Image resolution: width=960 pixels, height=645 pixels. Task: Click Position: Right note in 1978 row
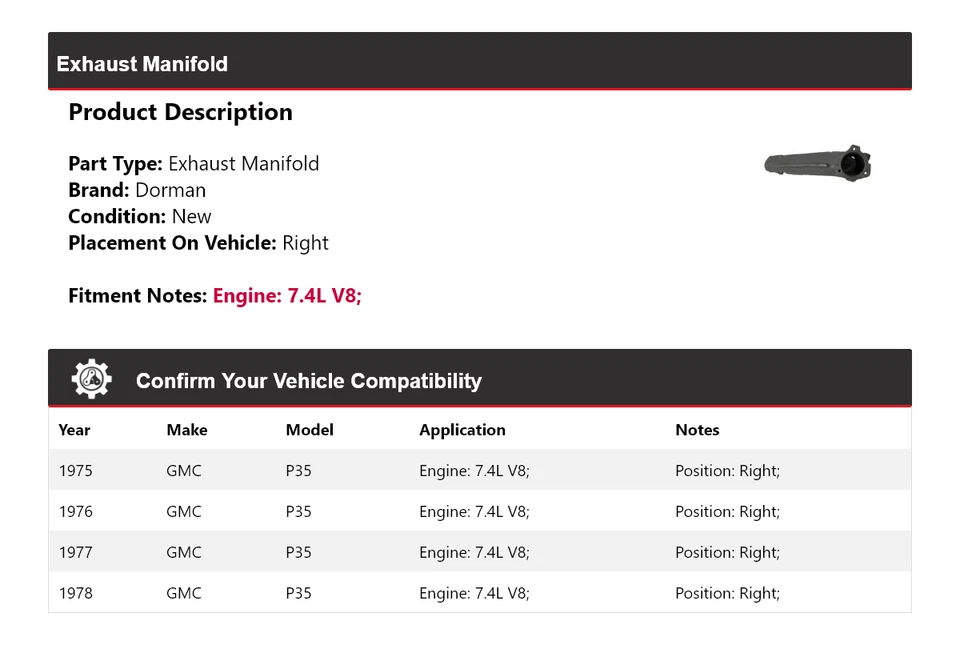click(x=727, y=593)
